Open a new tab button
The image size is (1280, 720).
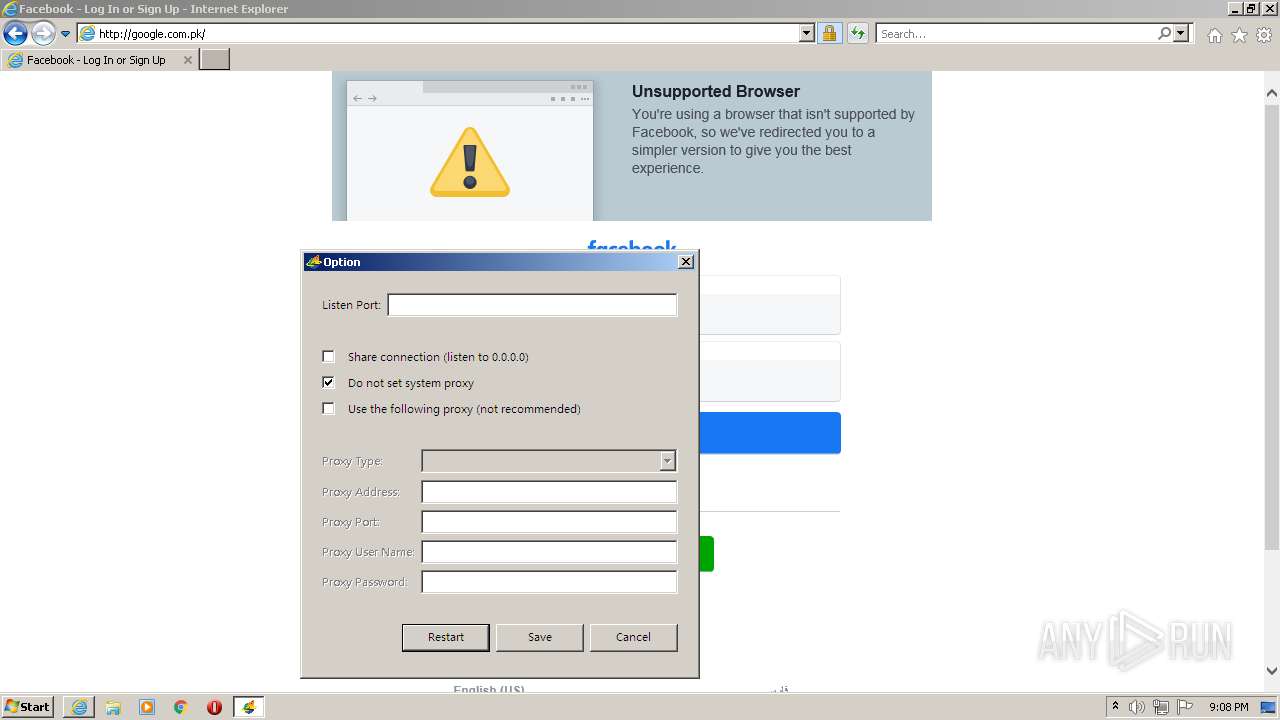pos(215,60)
